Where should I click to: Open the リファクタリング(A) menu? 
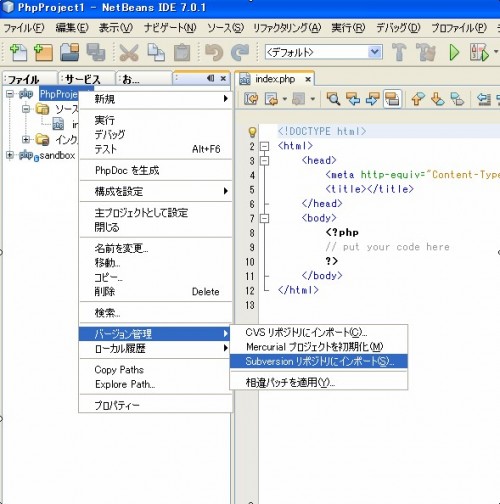287,28
